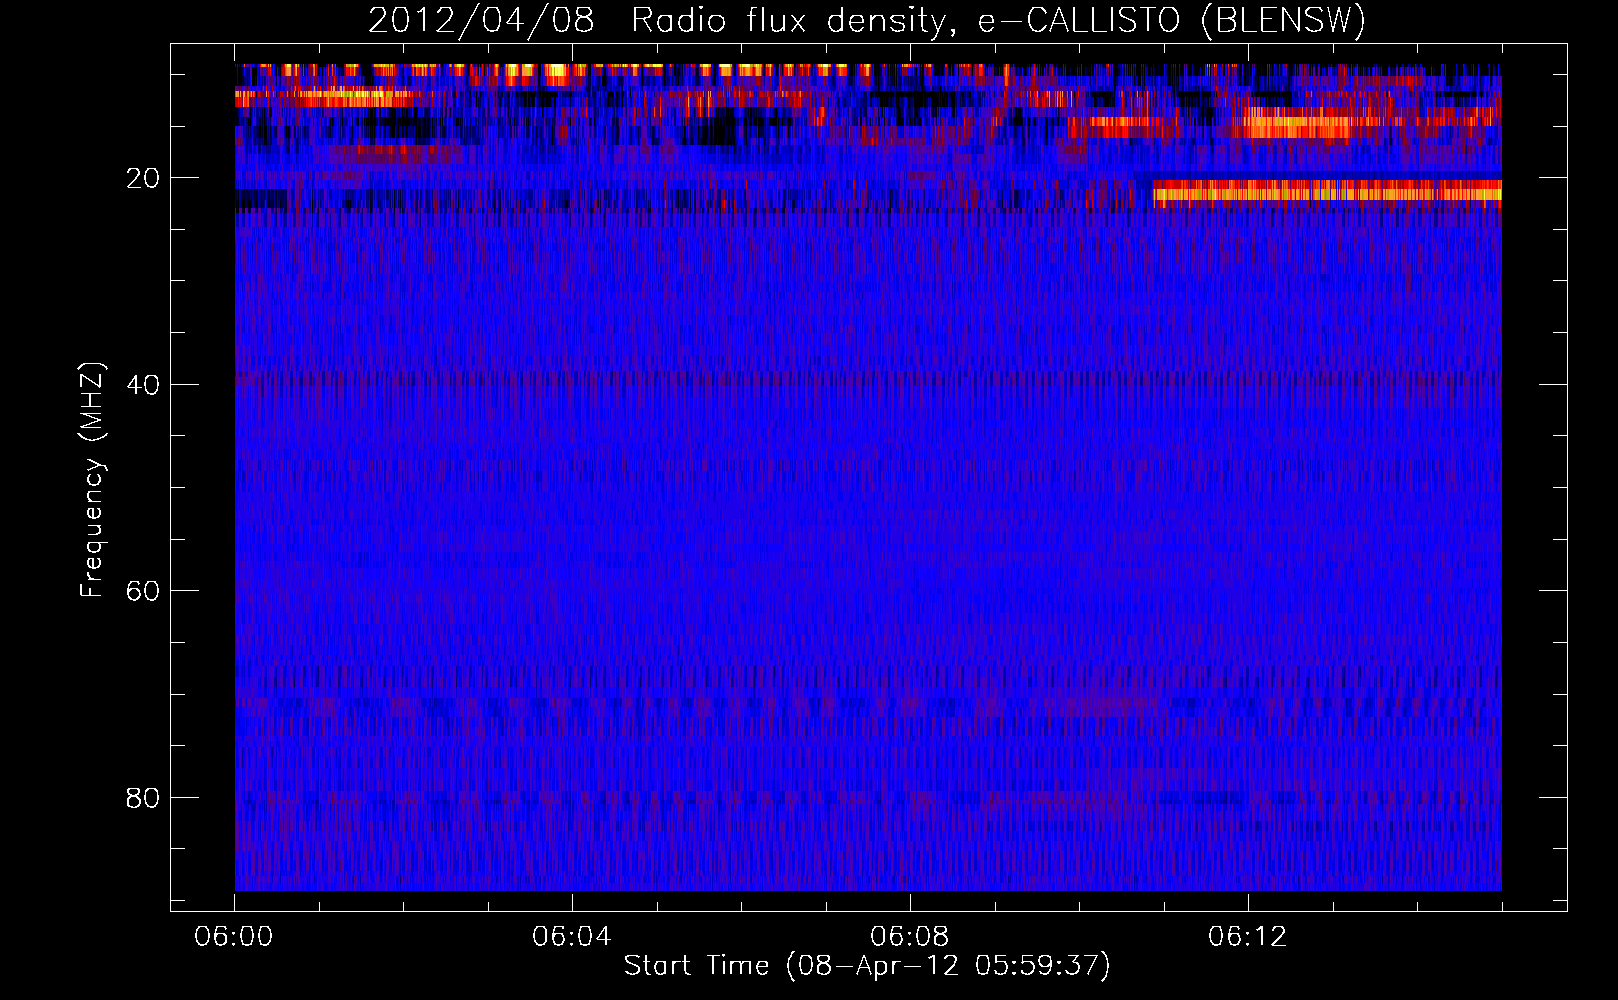Click the 40 MHz frequency tick label
The width and height of the screenshot is (1618, 1000).
click(143, 385)
